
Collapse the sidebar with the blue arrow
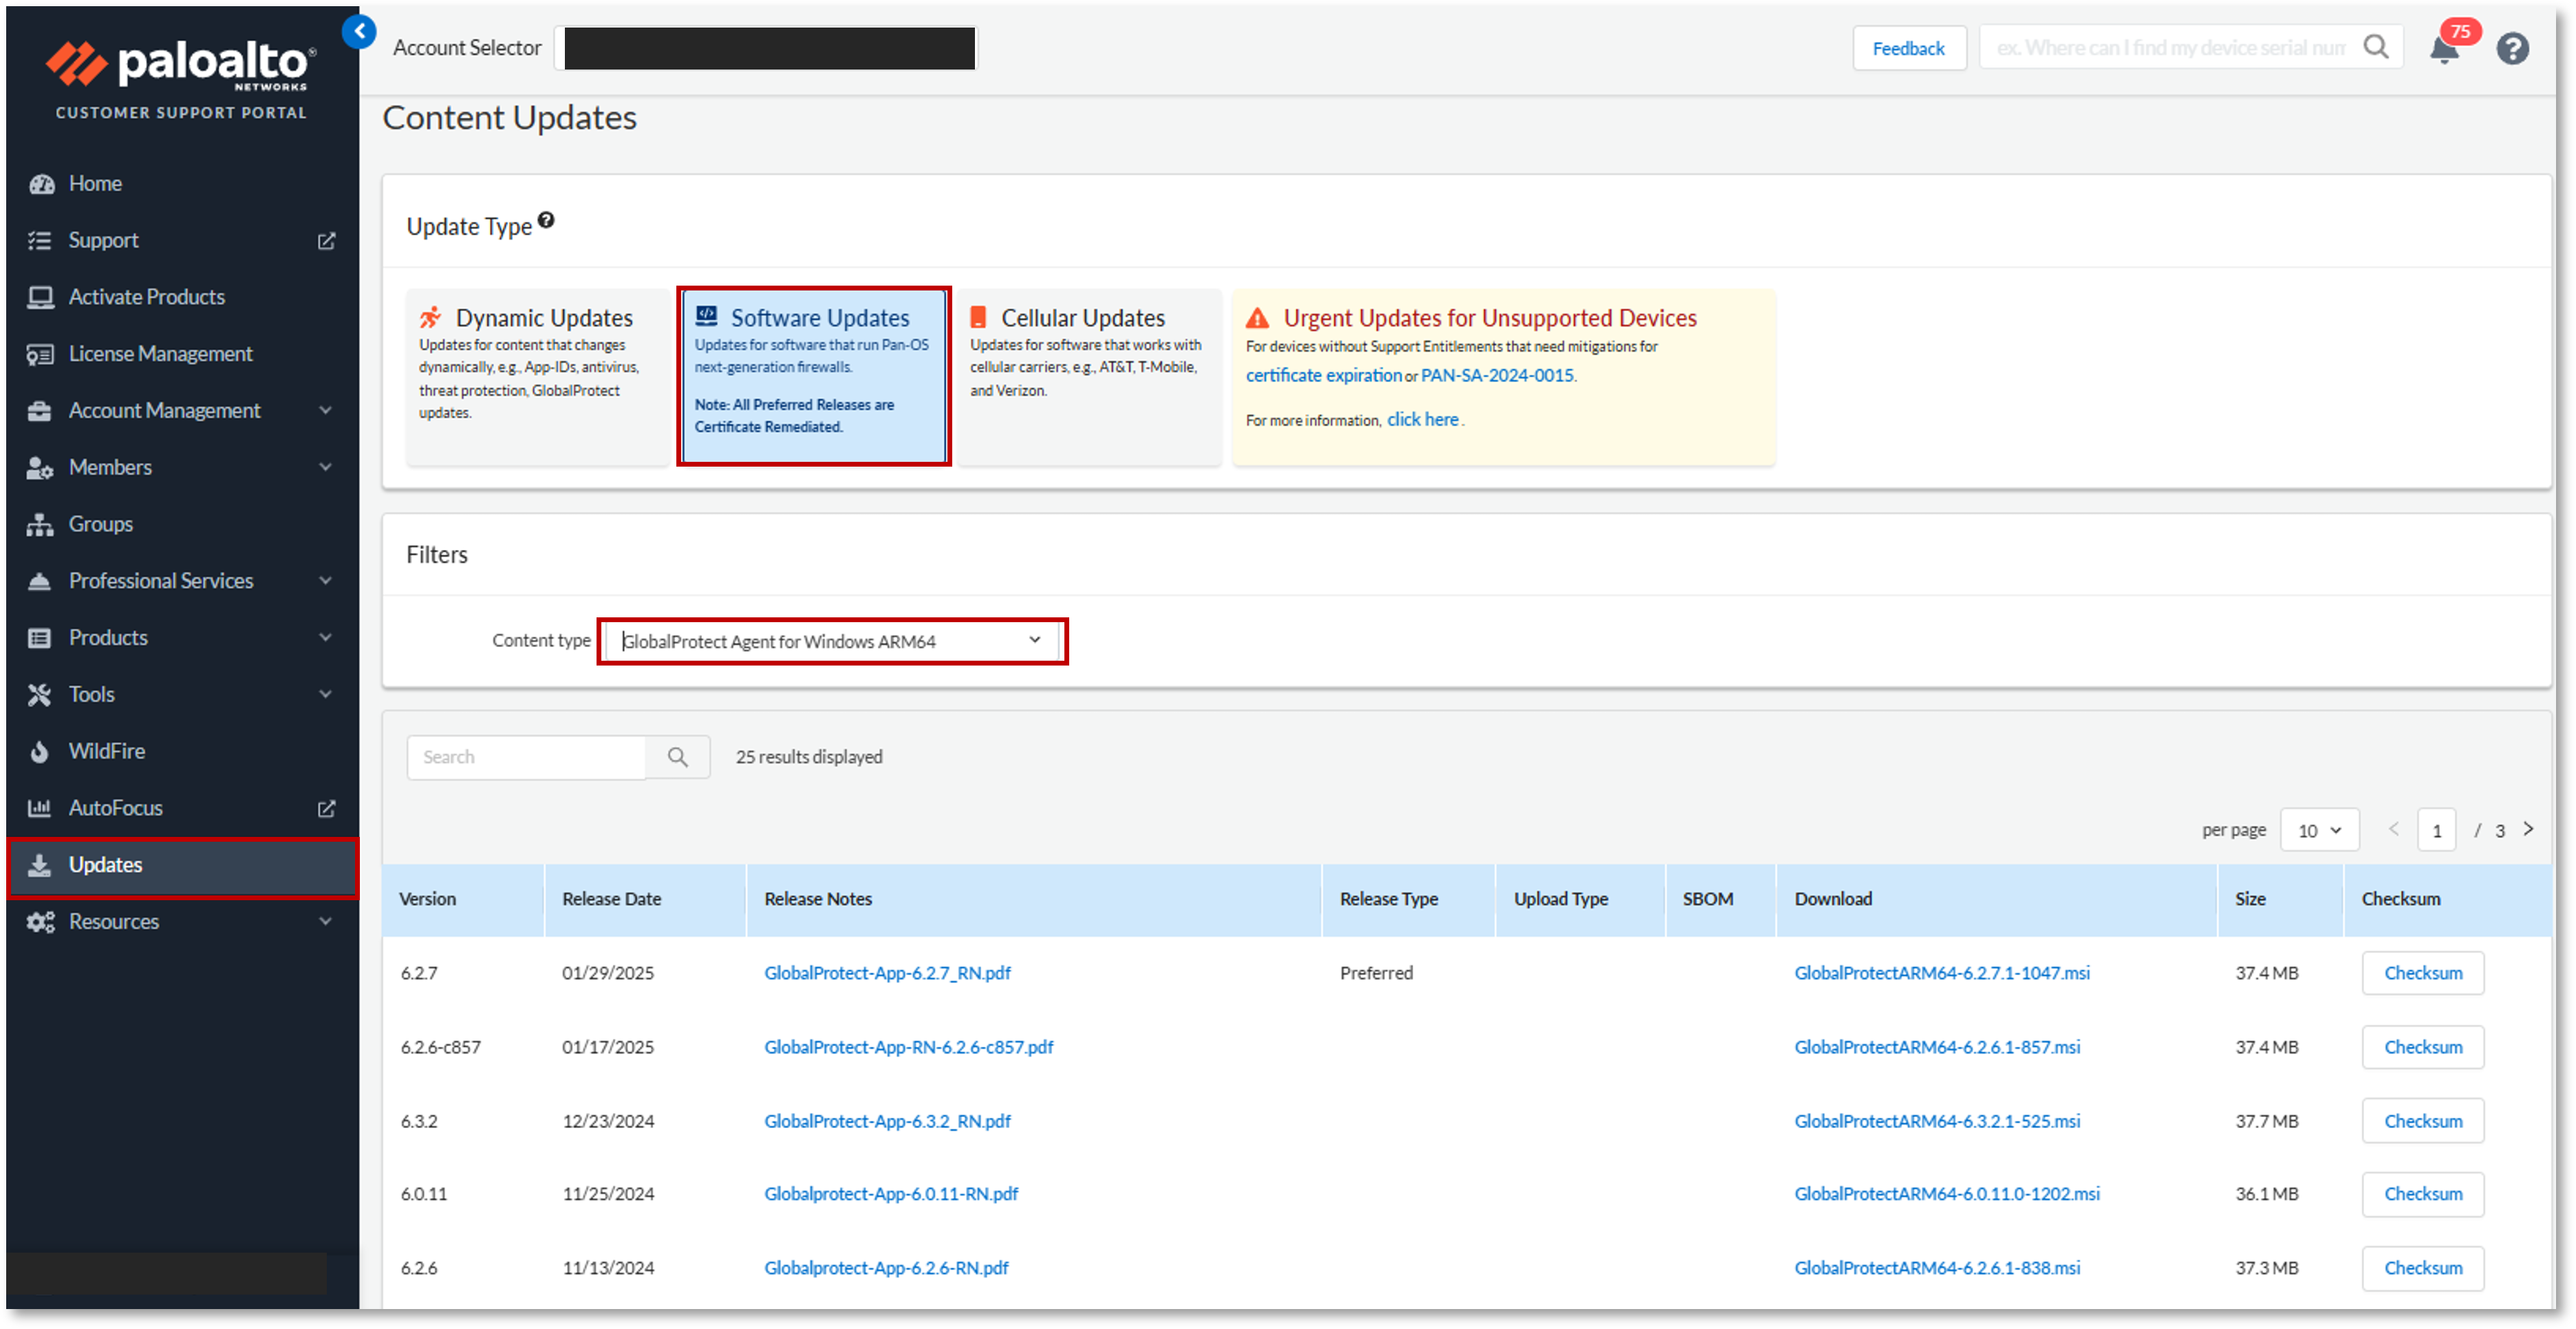[x=359, y=31]
